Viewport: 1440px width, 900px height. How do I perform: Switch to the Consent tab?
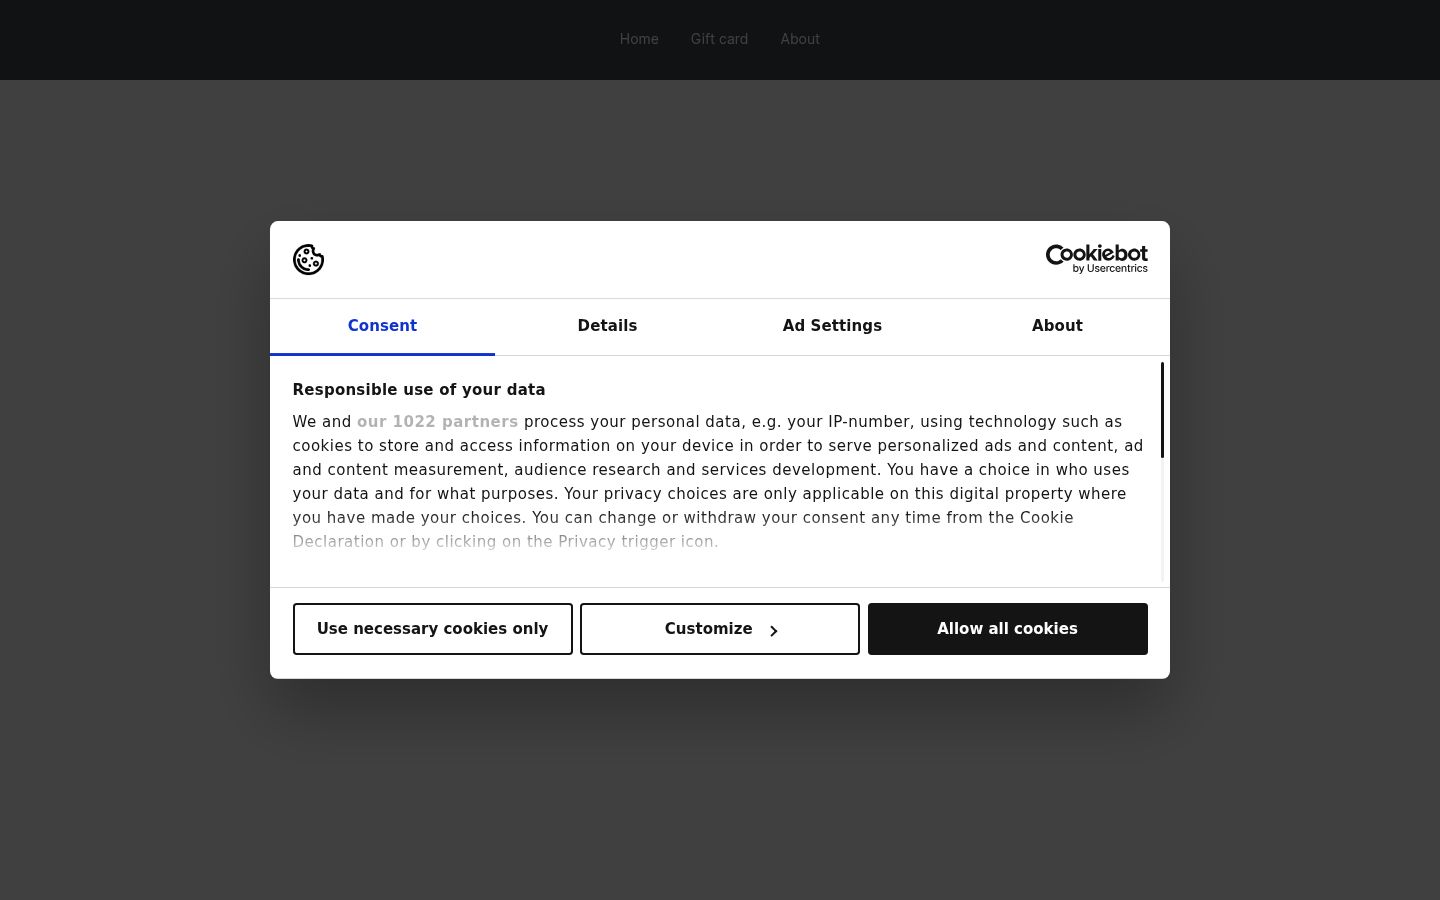click(382, 326)
